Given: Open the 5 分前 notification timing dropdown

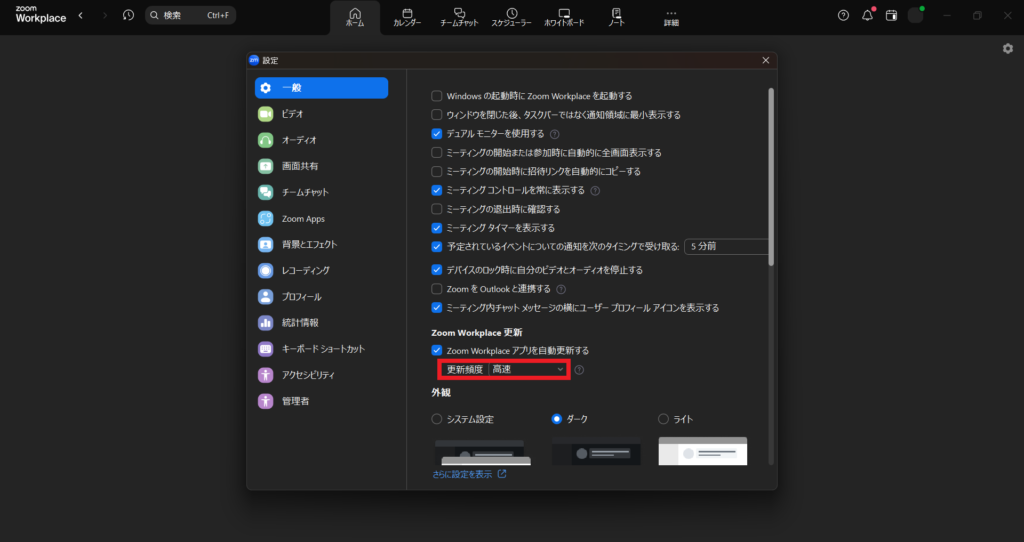Looking at the screenshot, I should click(x=726, y=247).
